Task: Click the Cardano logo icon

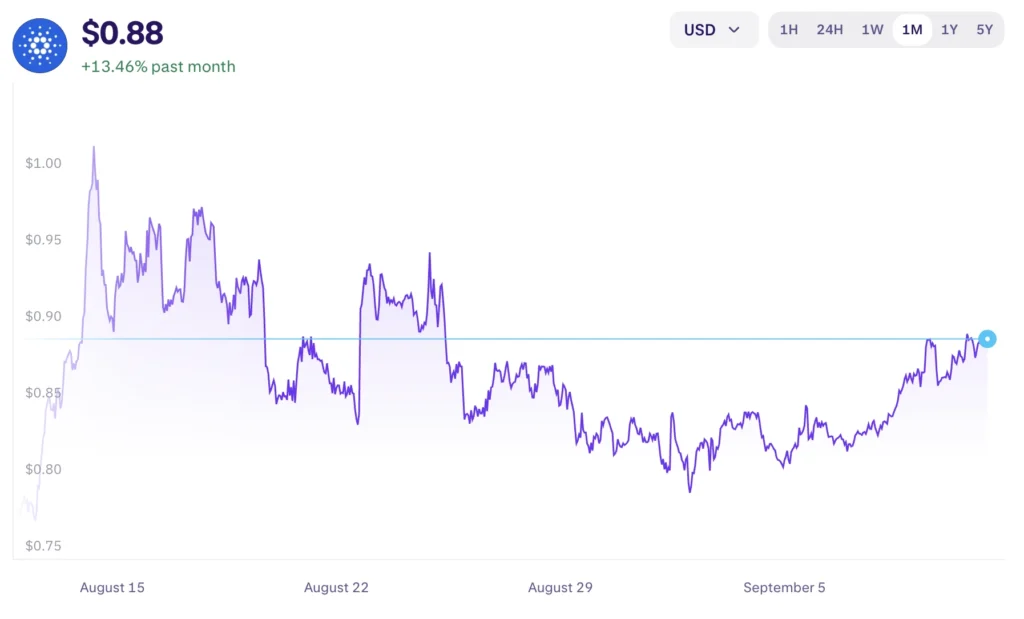Action: 38,44
